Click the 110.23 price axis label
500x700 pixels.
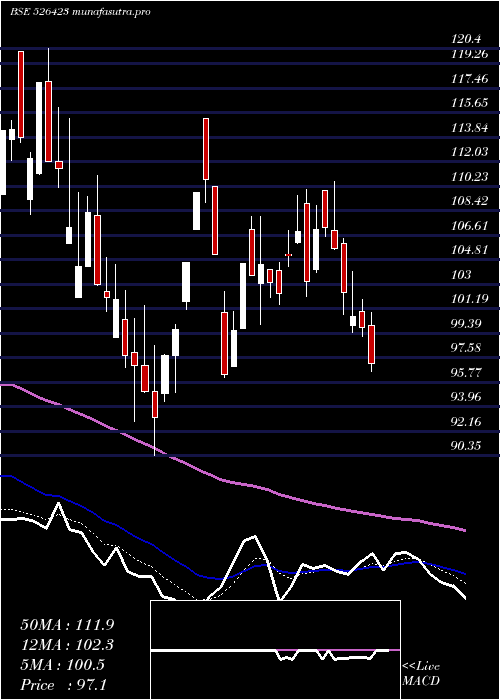coord(470,177)
